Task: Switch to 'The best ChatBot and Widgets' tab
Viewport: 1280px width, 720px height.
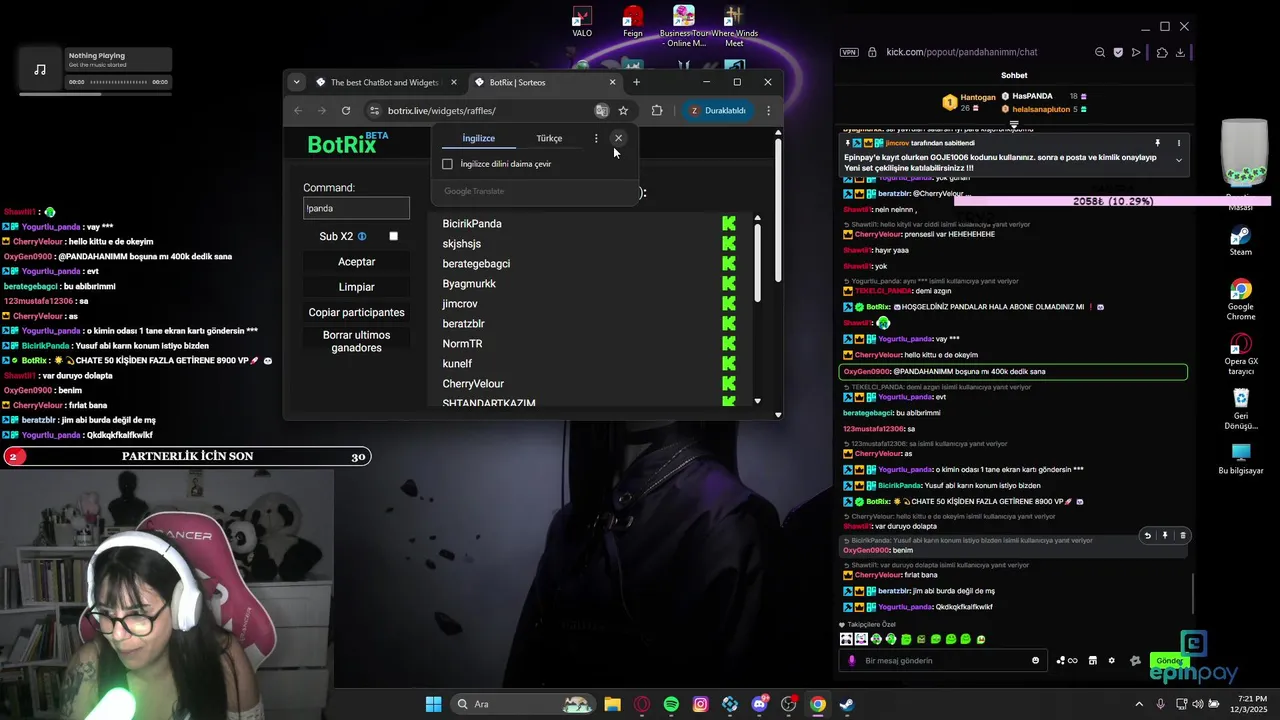Action: (385, 82)
